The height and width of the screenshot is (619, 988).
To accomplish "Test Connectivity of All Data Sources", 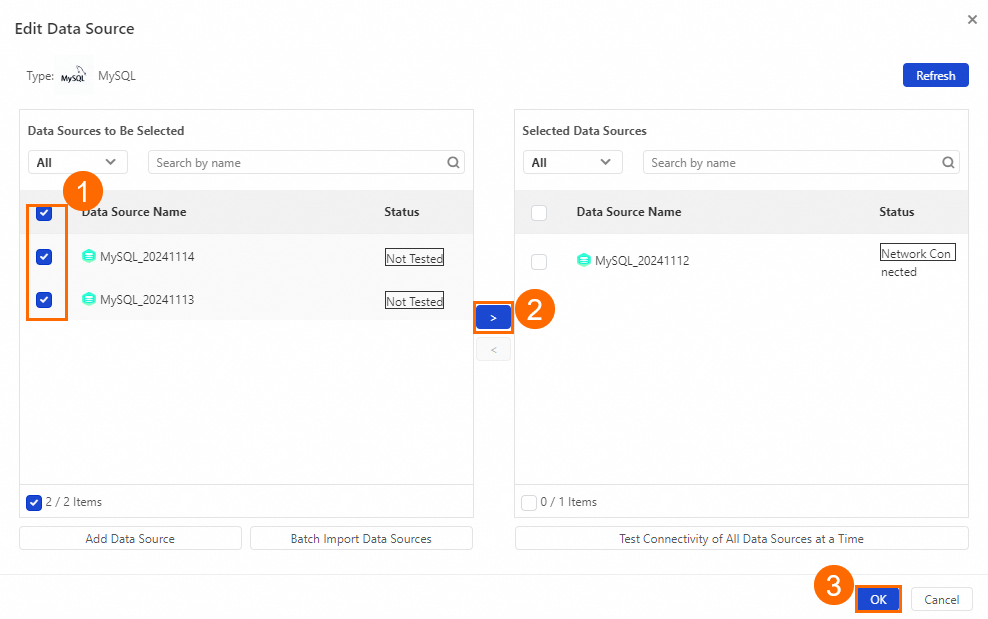I will [x=741, y=539].
